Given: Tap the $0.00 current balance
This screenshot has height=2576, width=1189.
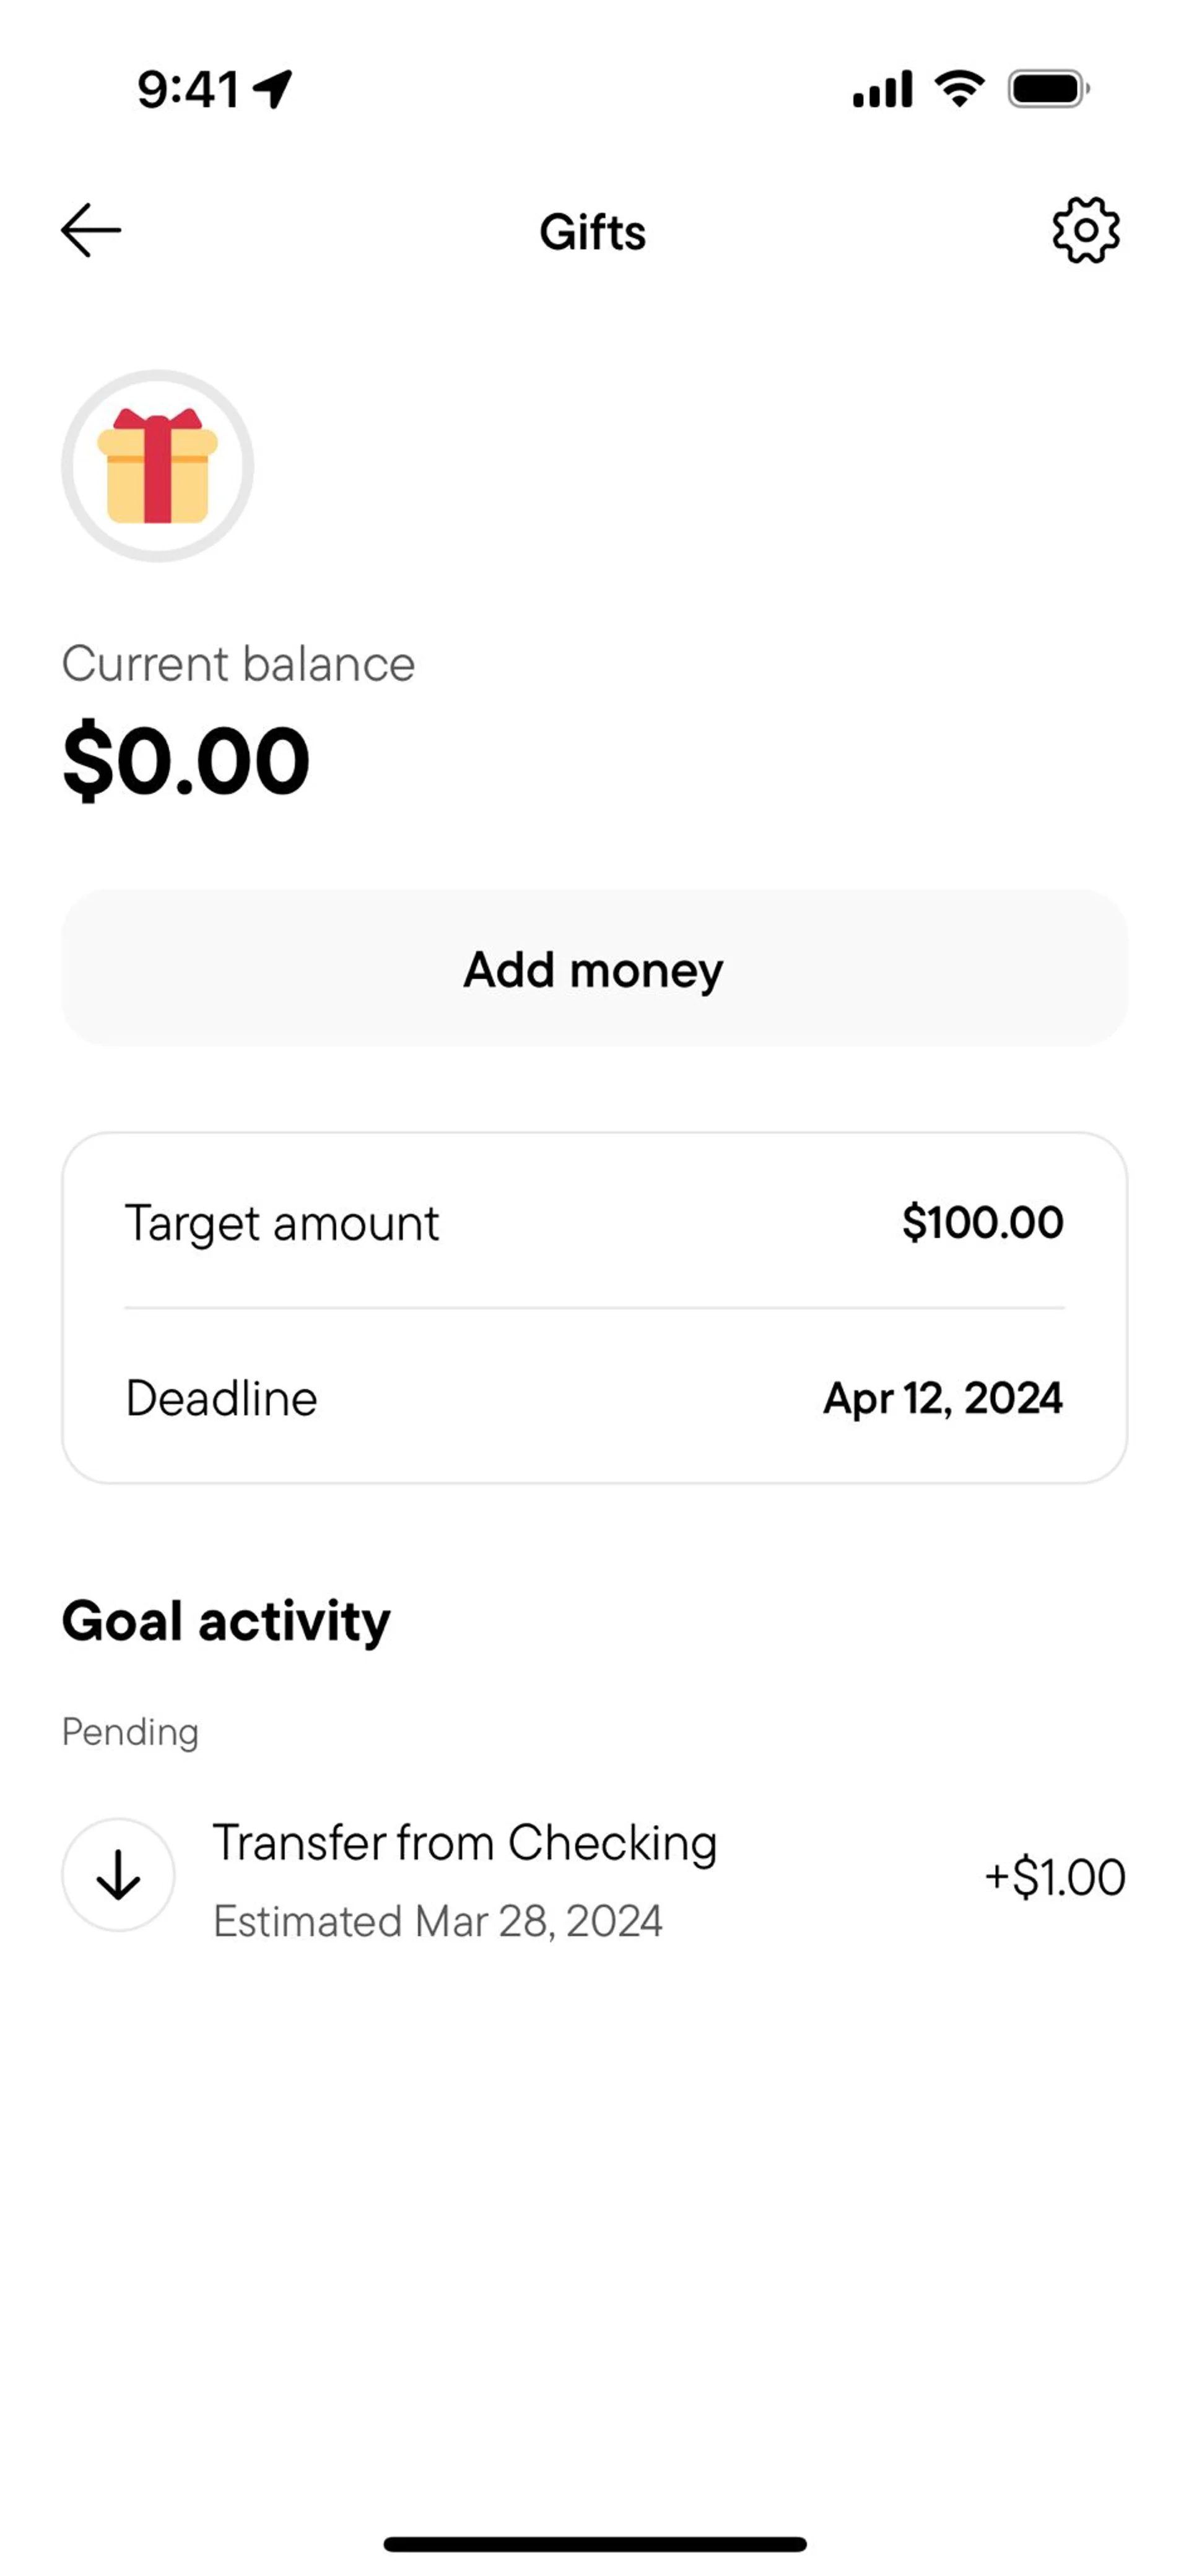Looking at the screenshot, I should 186,761.
